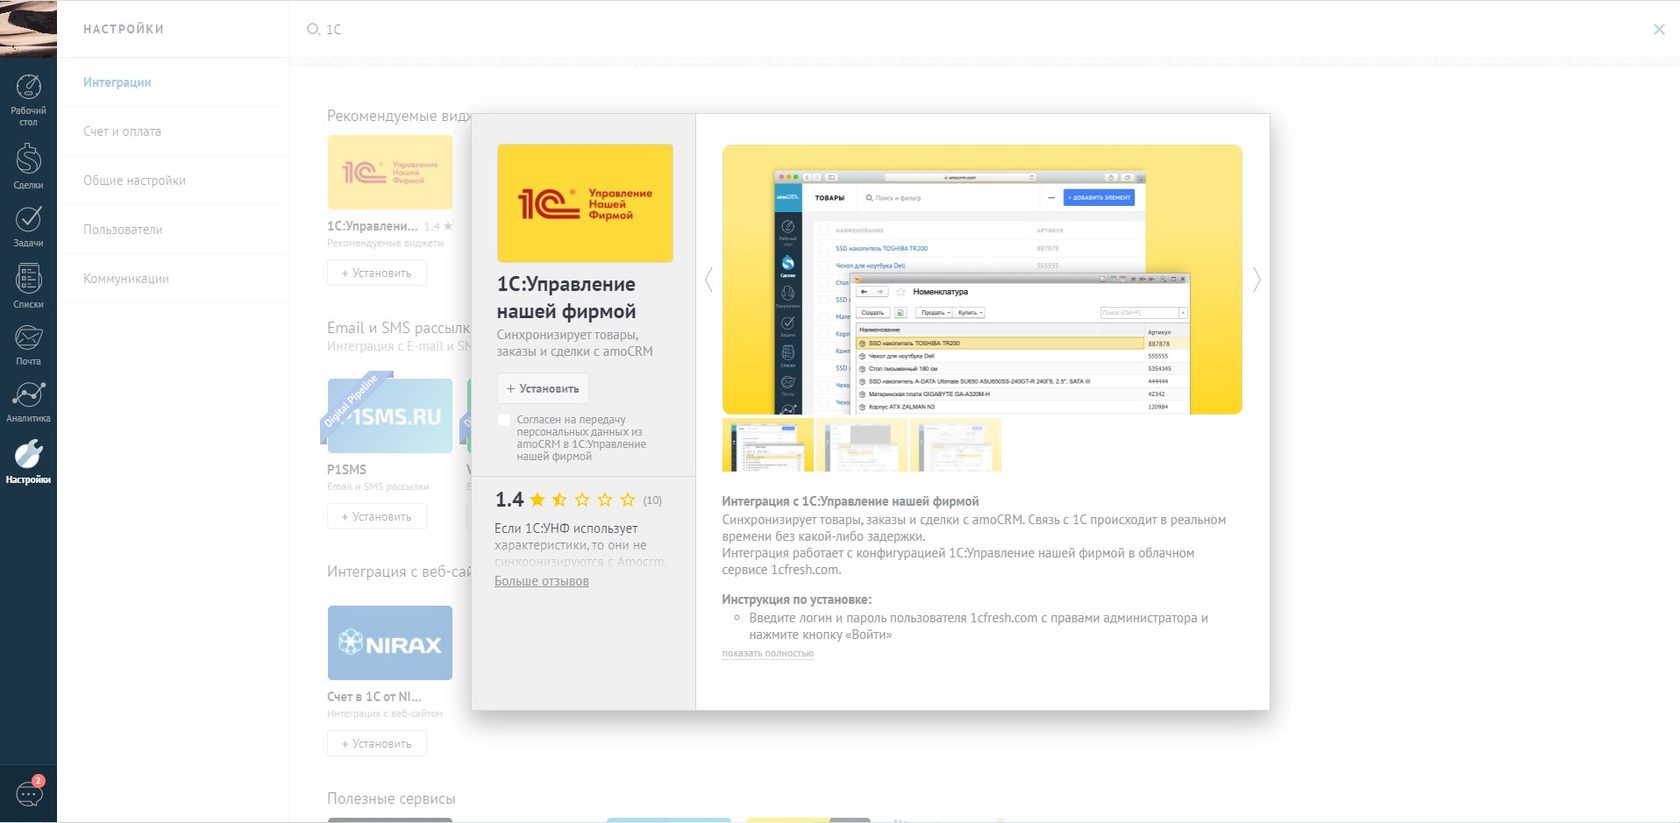1680x823 pixels.
Task: Open the chat notifications bubble icon
Action: point(29,794)
